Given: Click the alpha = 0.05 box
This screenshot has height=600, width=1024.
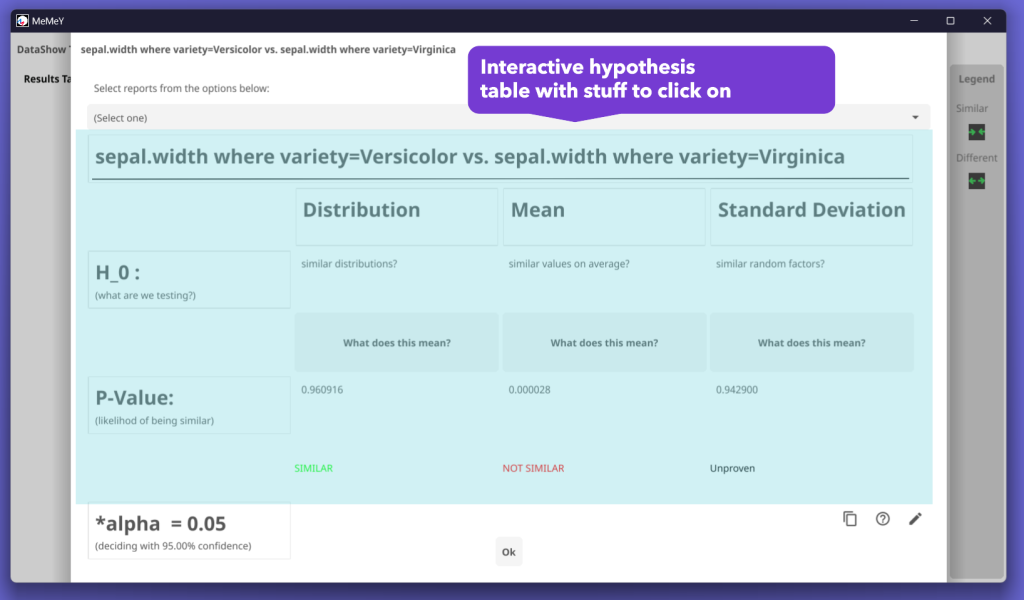Looking at the screenshot, I should 189,531.
